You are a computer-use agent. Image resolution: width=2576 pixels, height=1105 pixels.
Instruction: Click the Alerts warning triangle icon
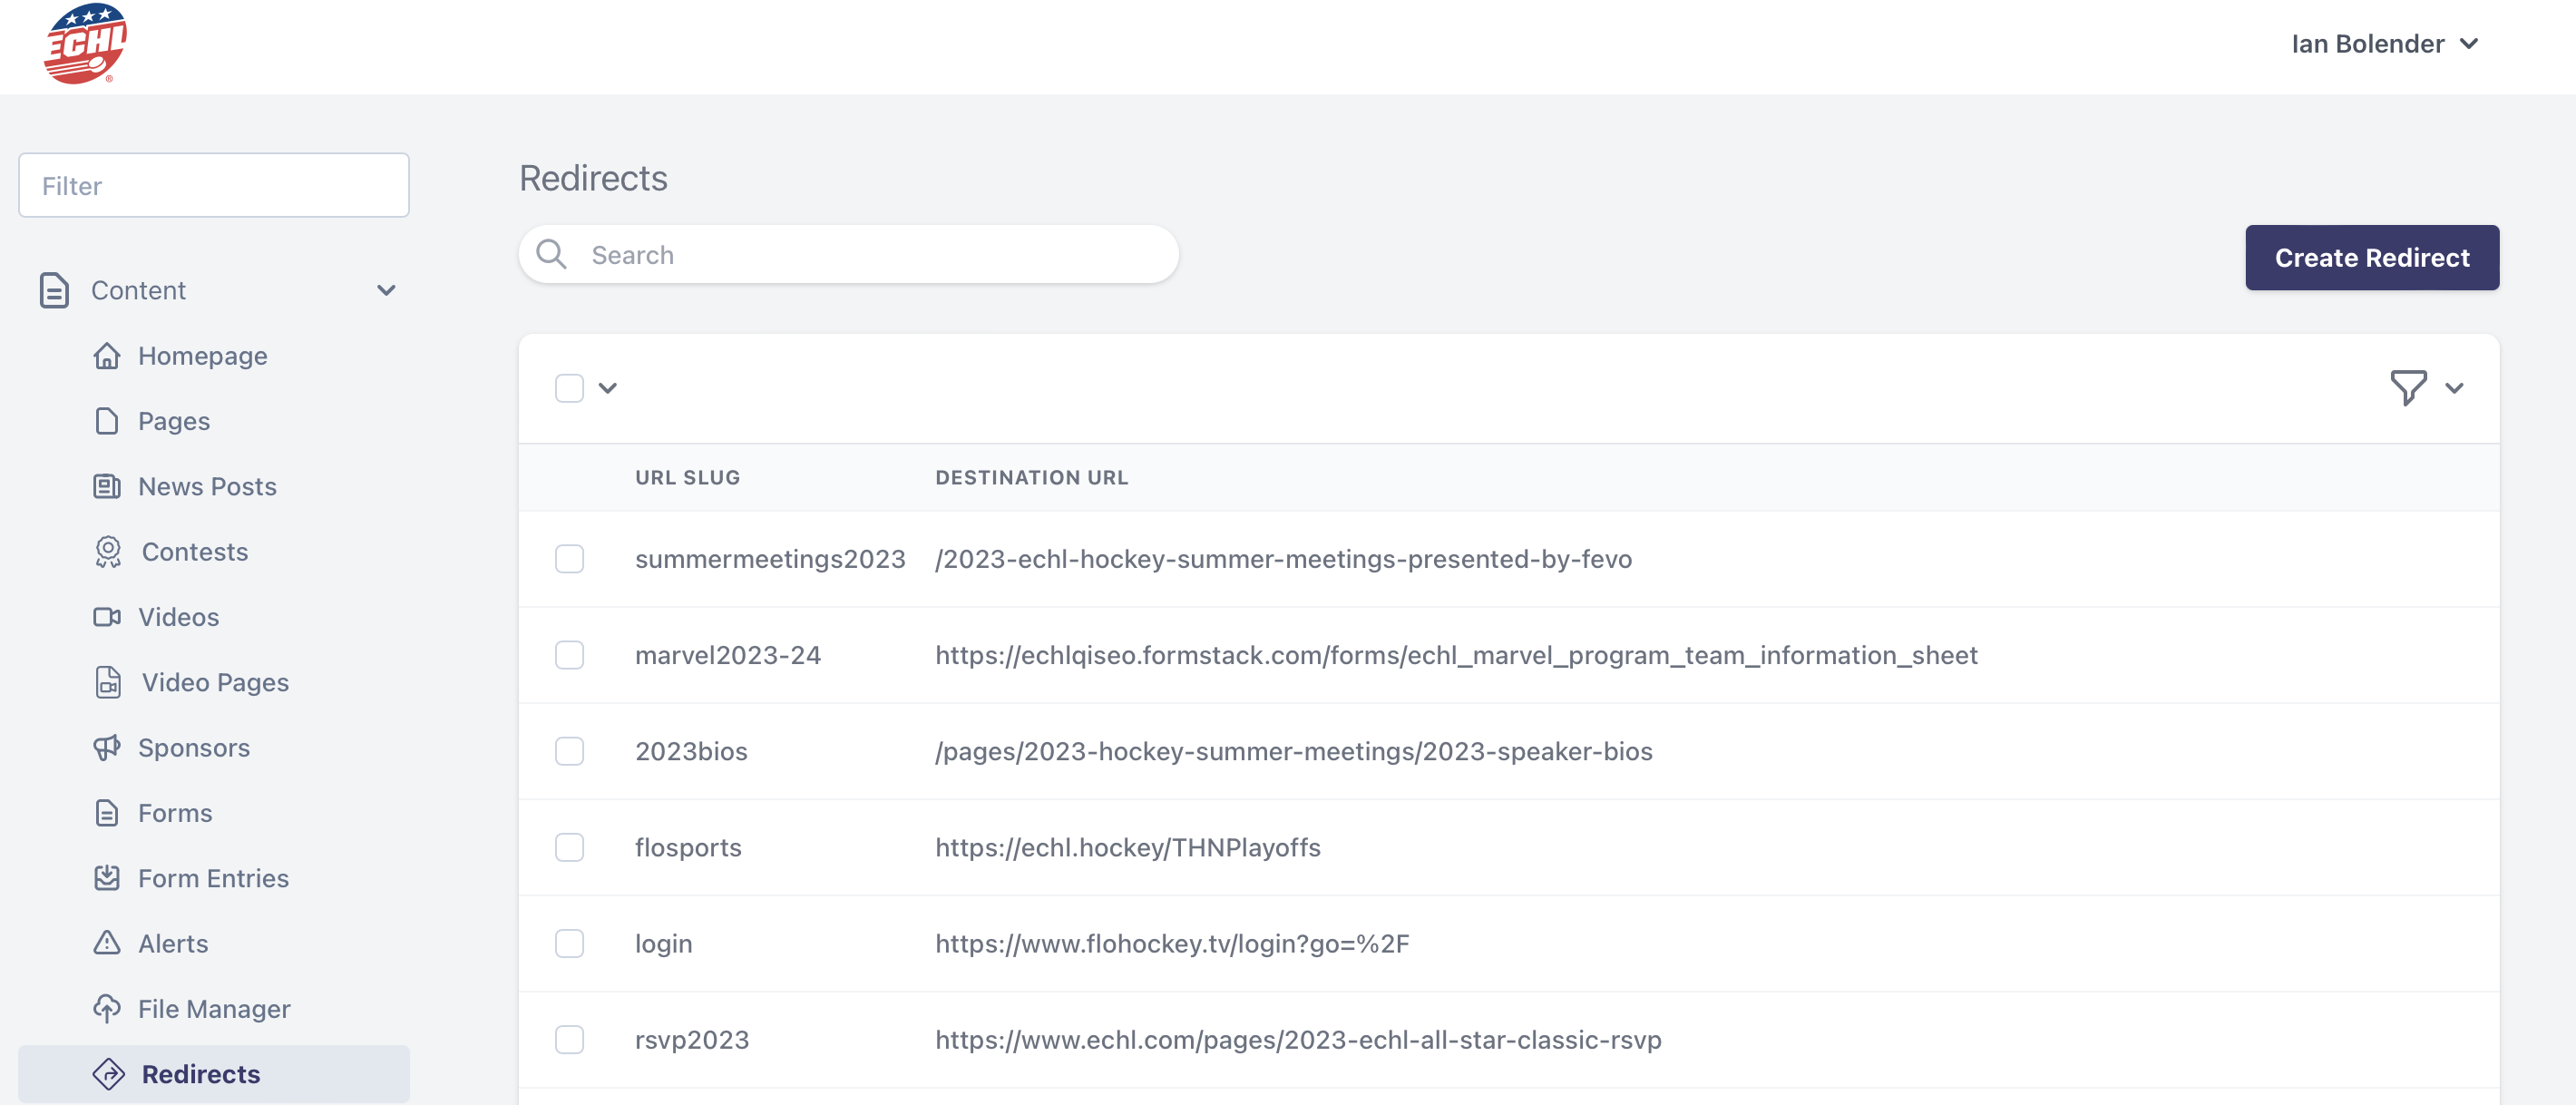tap(107, 943)
